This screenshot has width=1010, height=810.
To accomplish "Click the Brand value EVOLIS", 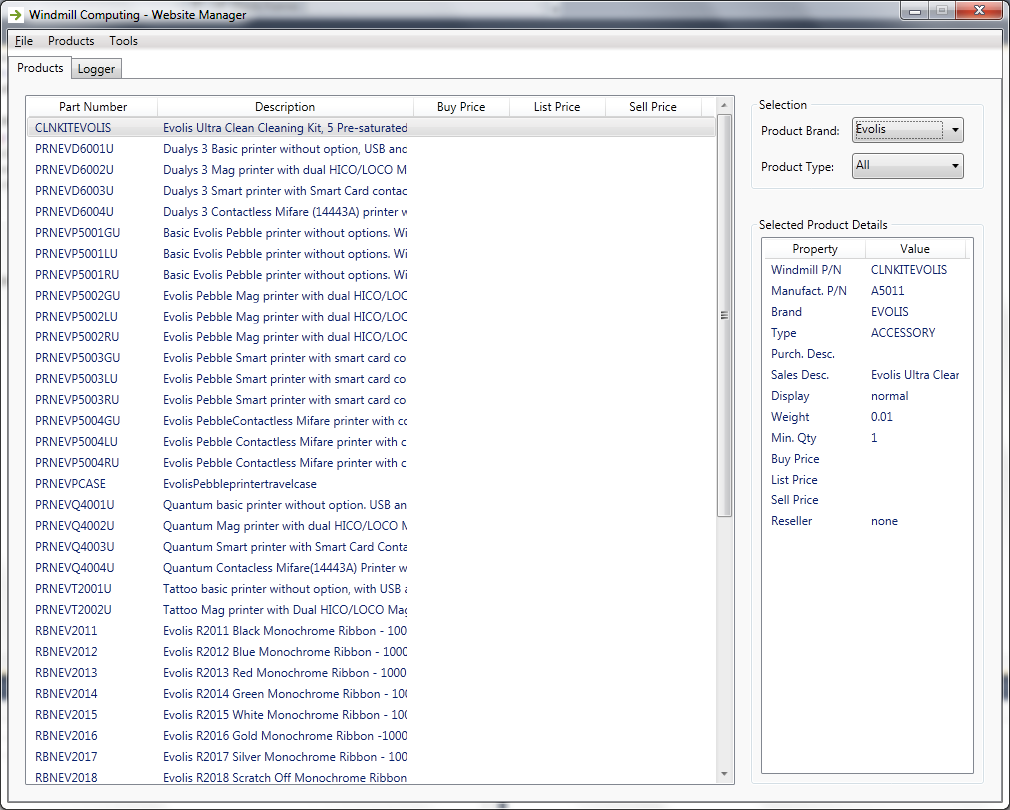I will pyautogui.click(x=890, y=312).
